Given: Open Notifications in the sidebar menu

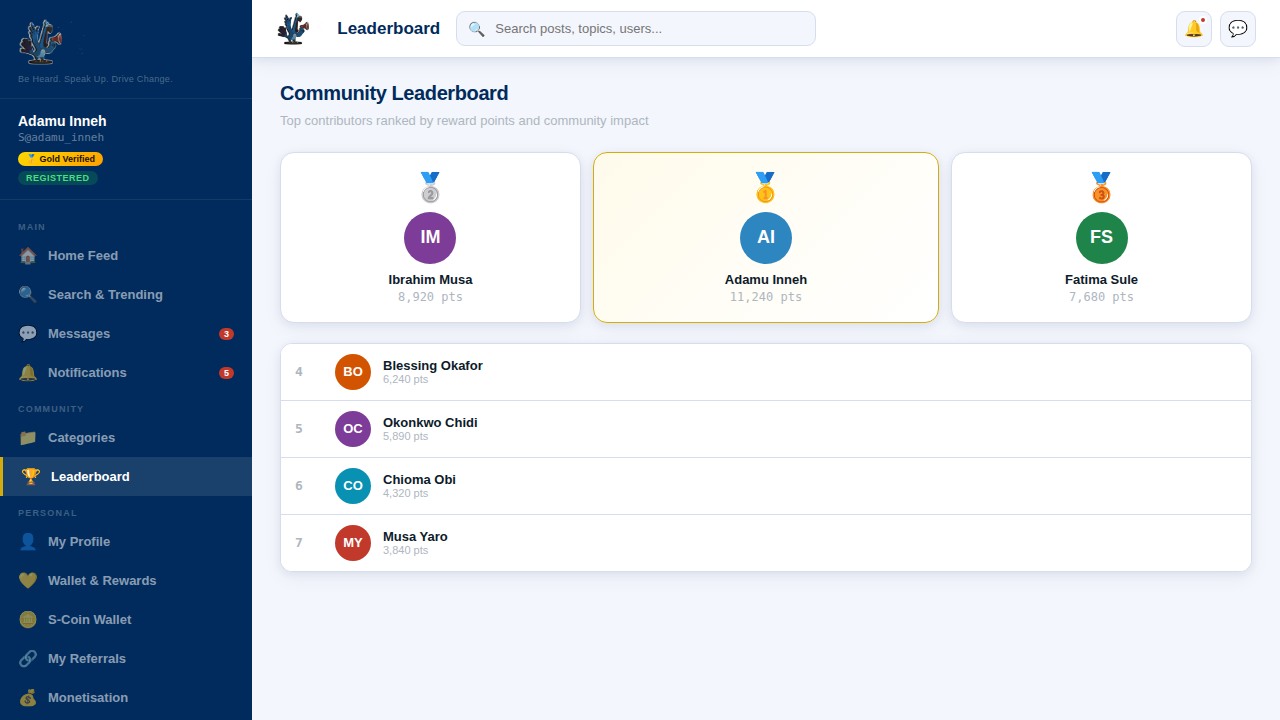Looking at the screenshot, I should coord(126,373).
